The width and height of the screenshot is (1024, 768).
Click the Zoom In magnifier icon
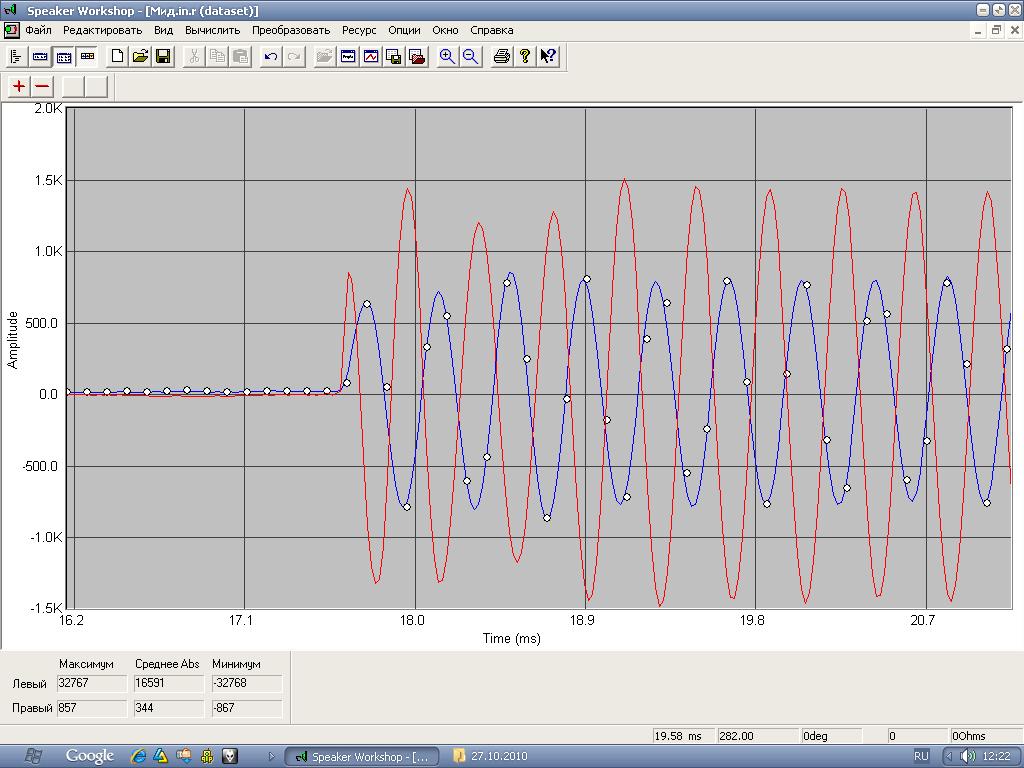point(447,57)
